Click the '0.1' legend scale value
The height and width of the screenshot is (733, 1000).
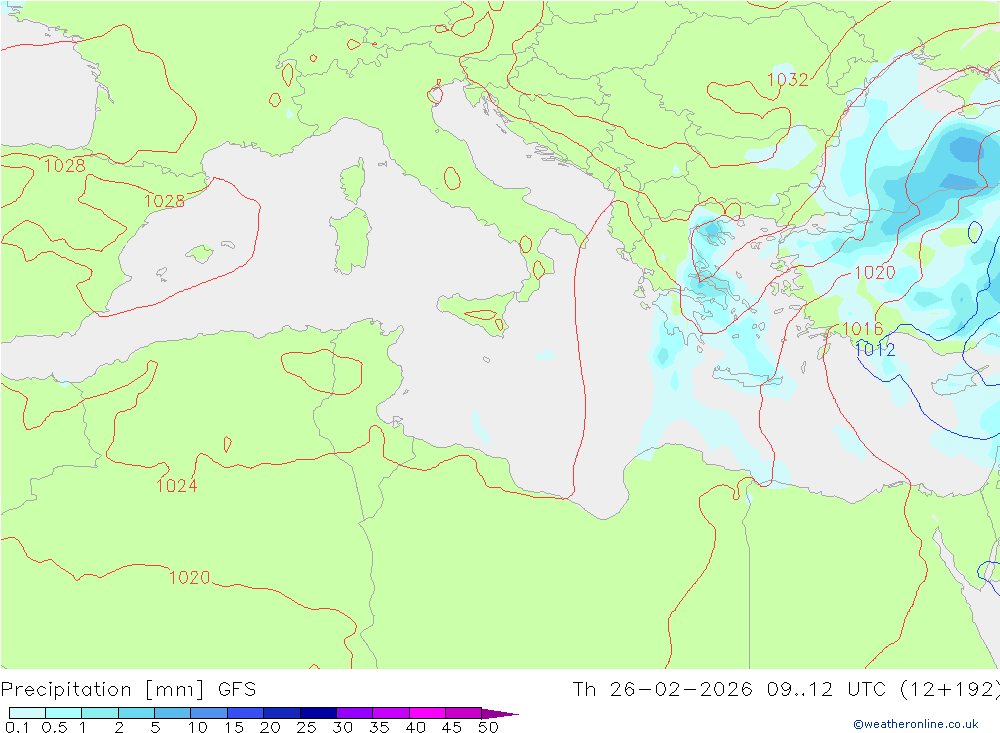tap(17, 727)
